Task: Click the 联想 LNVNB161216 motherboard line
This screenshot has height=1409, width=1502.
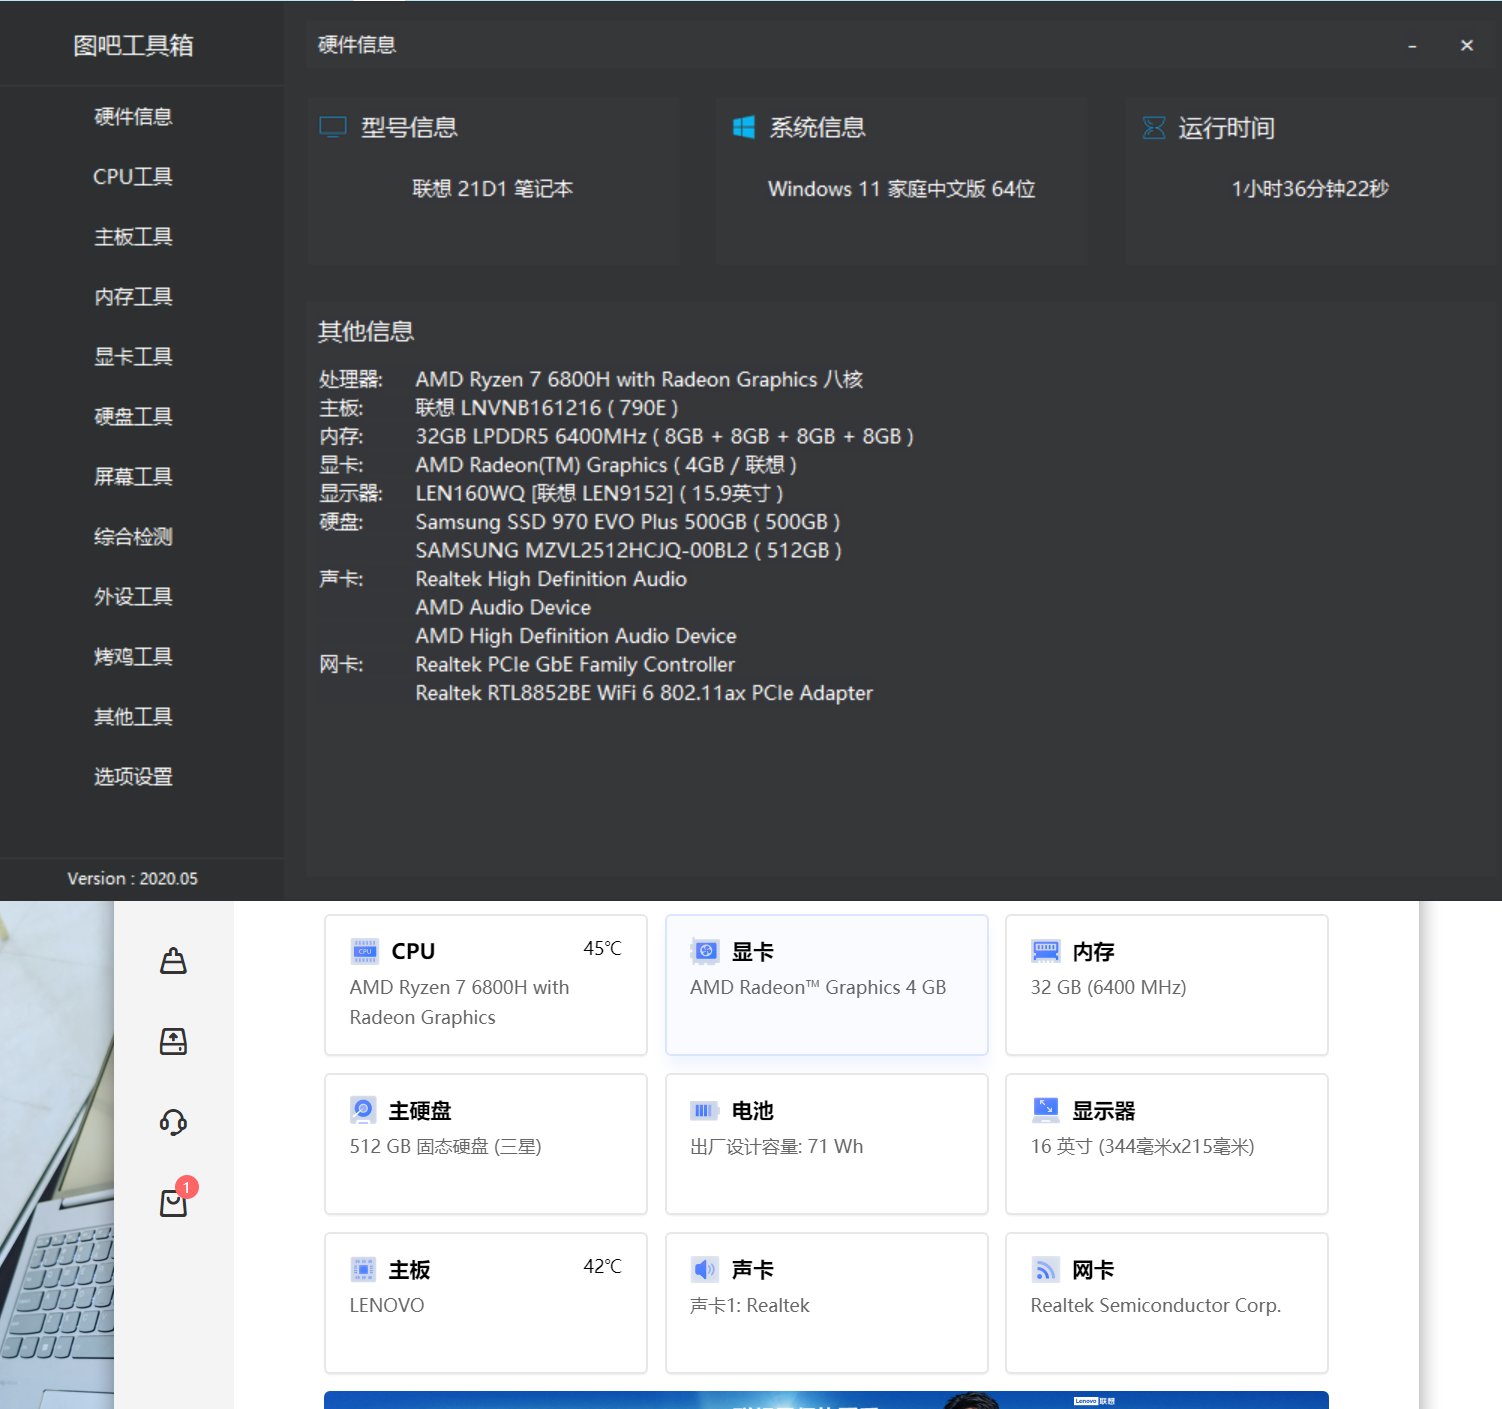Action: 547,408
